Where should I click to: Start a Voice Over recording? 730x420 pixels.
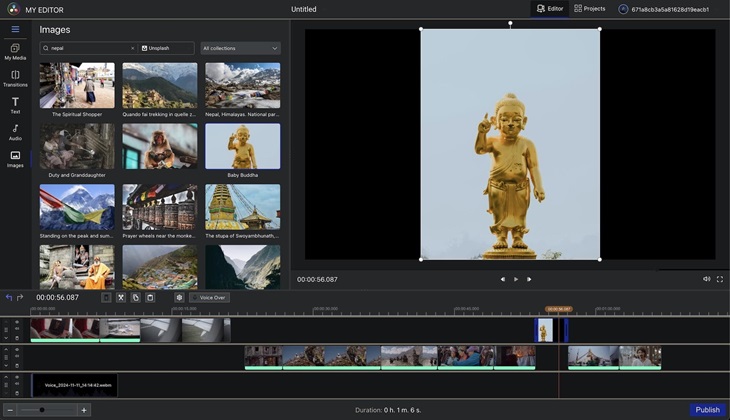pyautogui.click(x=210, y=297)
